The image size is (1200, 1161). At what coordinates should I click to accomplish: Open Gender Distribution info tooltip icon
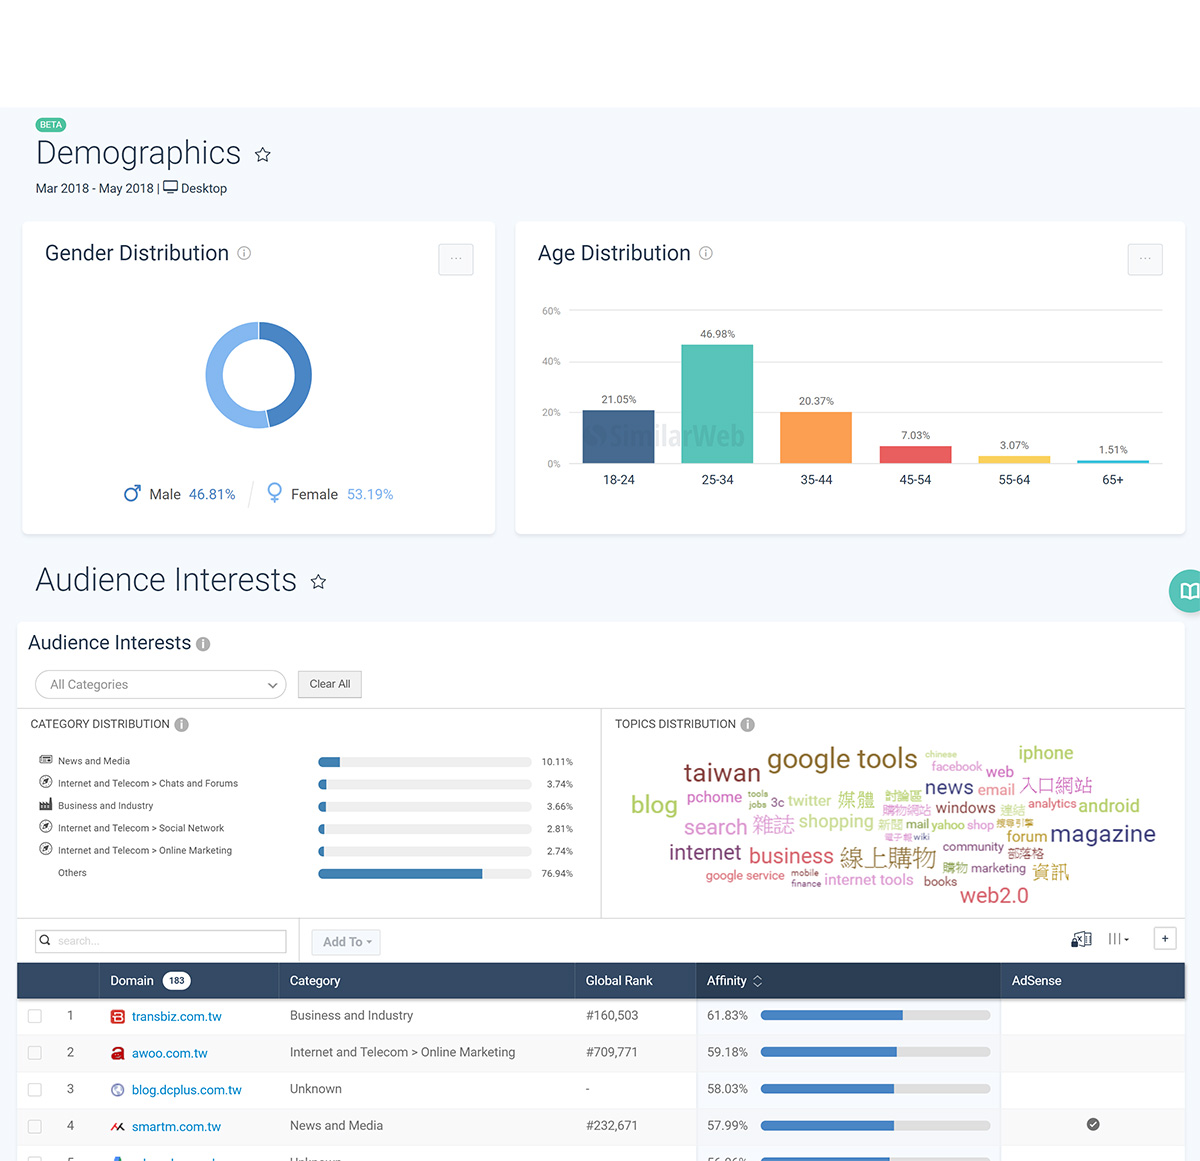244,253
